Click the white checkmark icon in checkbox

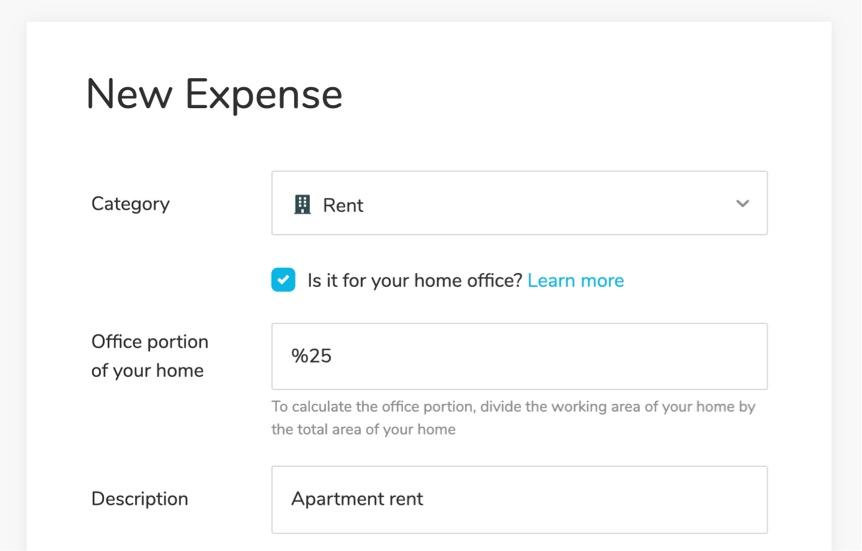click(283, 280)
